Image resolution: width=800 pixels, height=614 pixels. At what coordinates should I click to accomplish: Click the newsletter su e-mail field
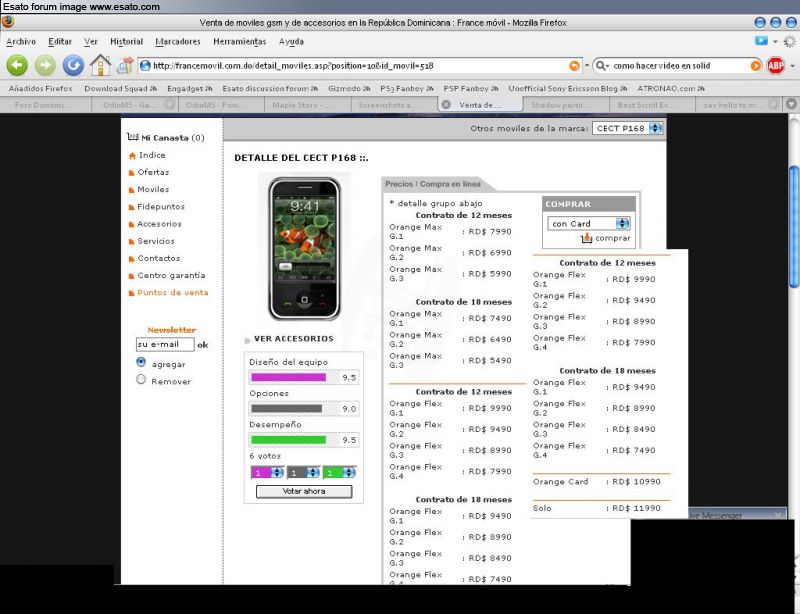click(x=165, y=345)
